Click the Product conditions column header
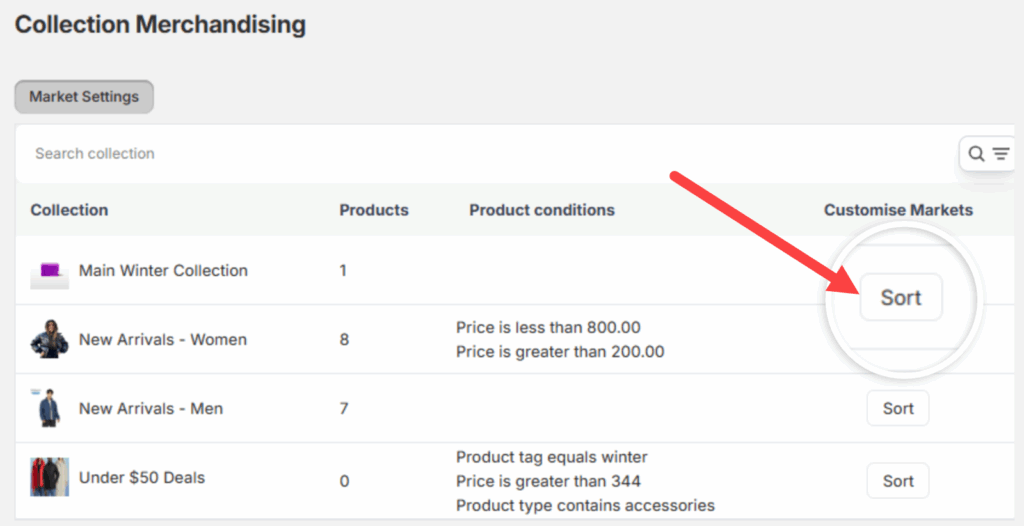 click(542, 210)
